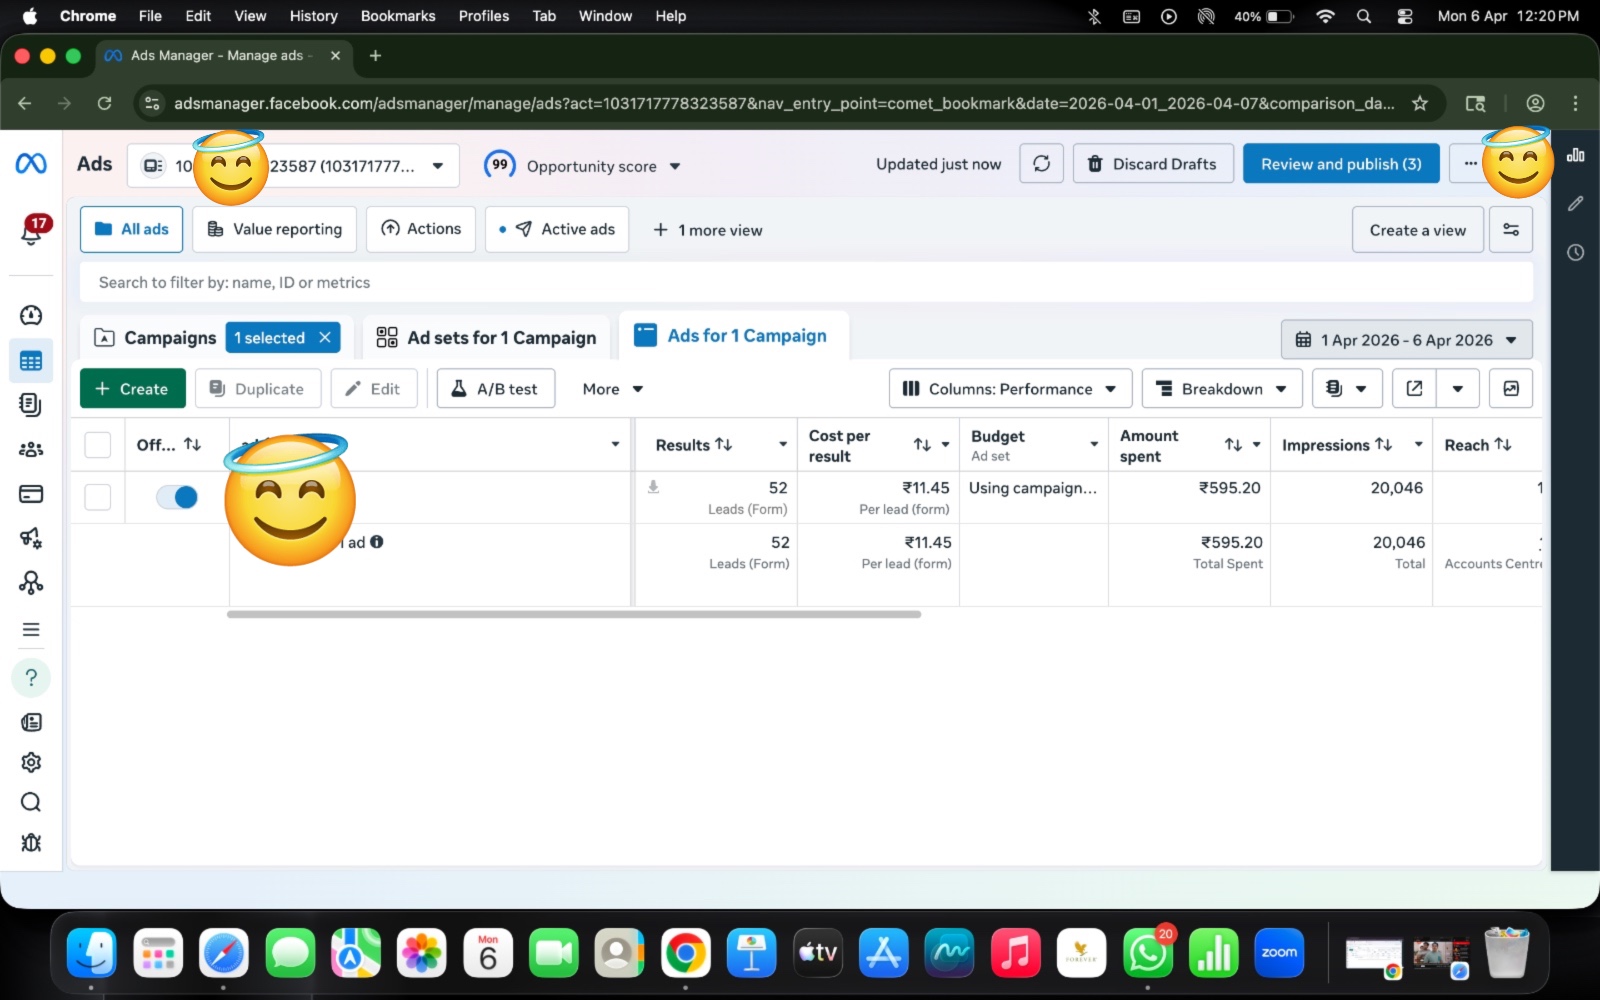Open Settings gear in left sidebar
Image resolution: width=1600 pixels, height=1000 pixels.
click(31, 763)
